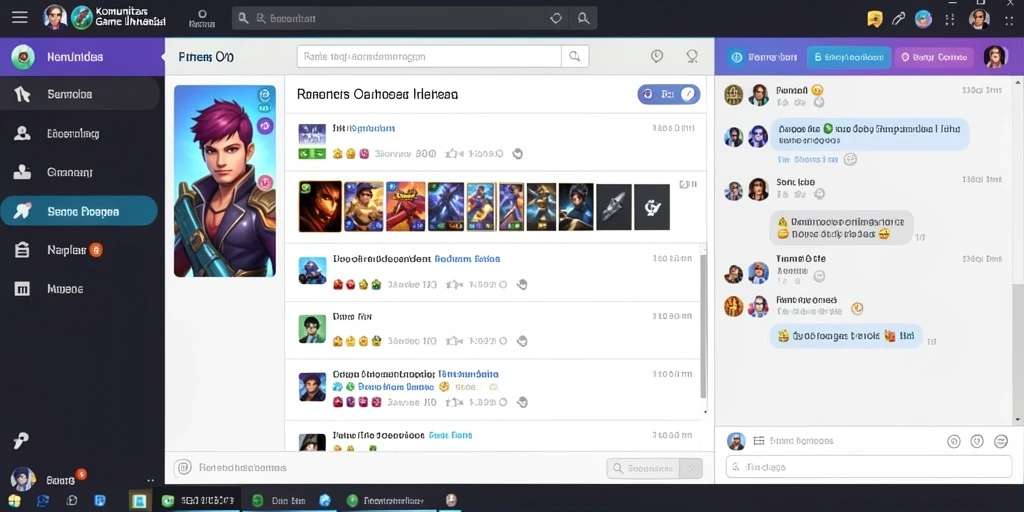
Task: Switch to the first chat panel tab with circle icon
Action: tap(763, 57)
